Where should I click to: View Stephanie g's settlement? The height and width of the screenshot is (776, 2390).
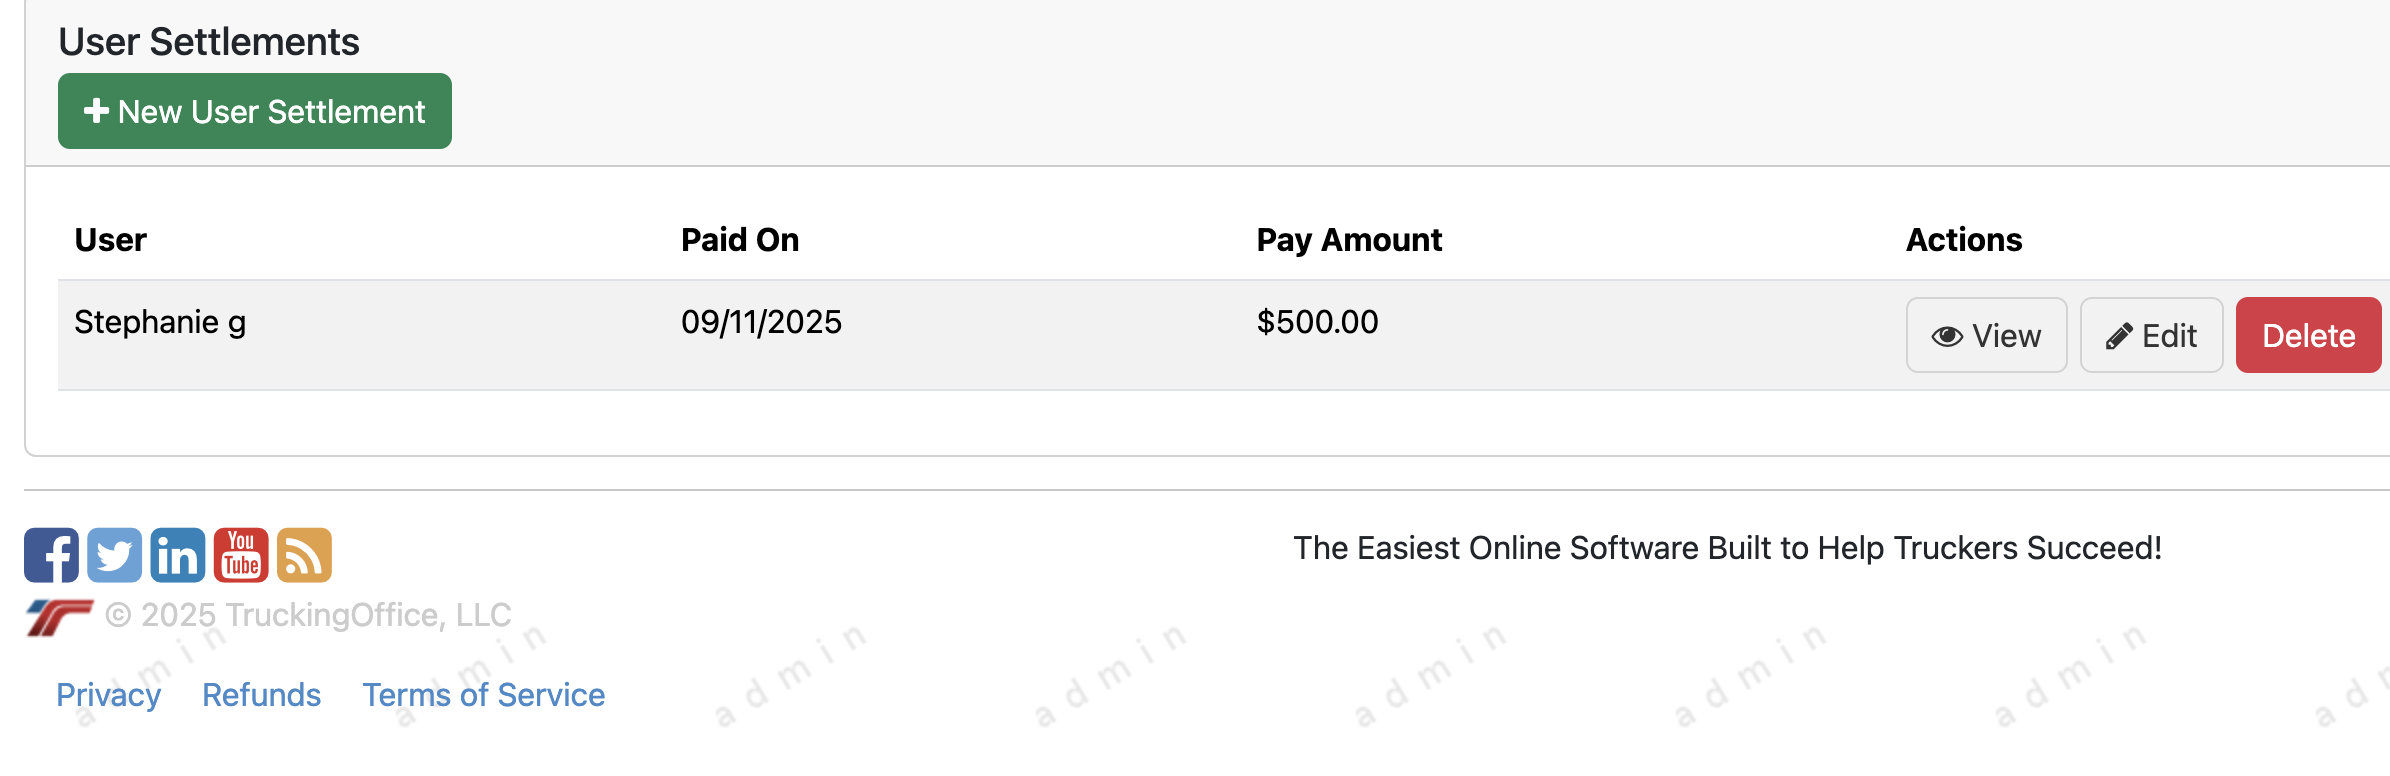coord(1986,336)
